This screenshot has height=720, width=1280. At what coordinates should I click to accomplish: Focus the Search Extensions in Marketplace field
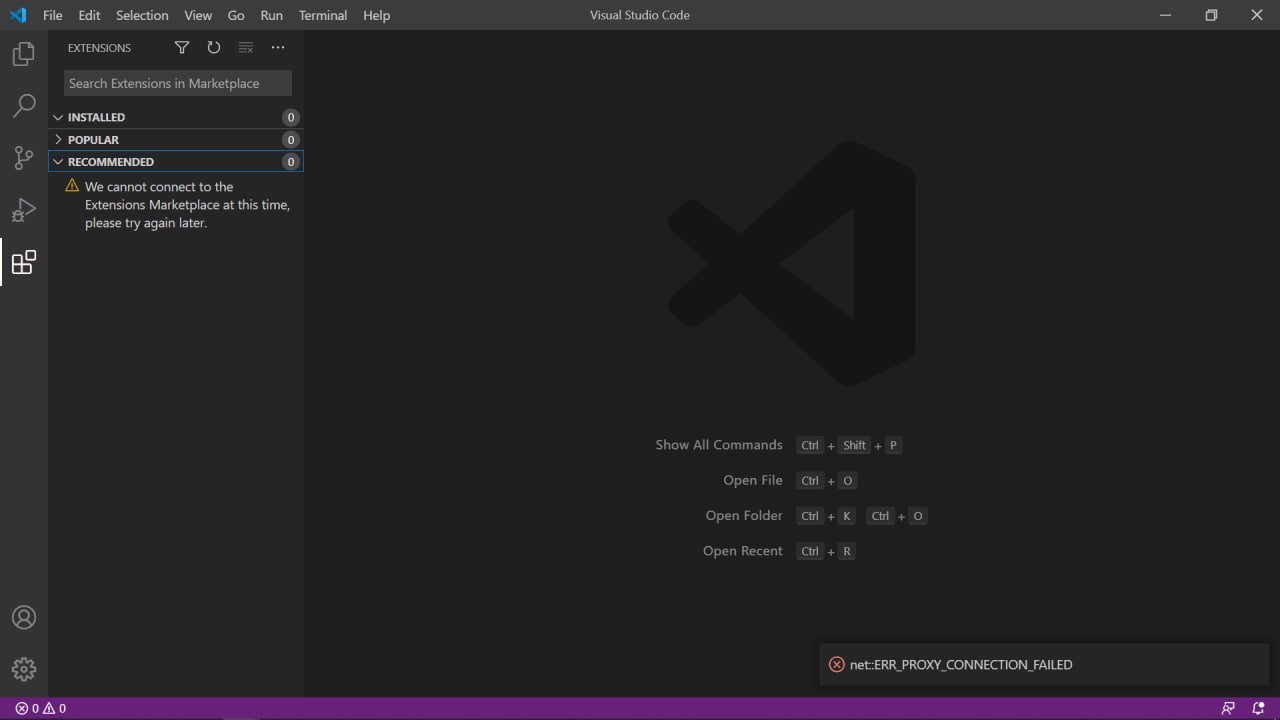click(x=178, y=83)
